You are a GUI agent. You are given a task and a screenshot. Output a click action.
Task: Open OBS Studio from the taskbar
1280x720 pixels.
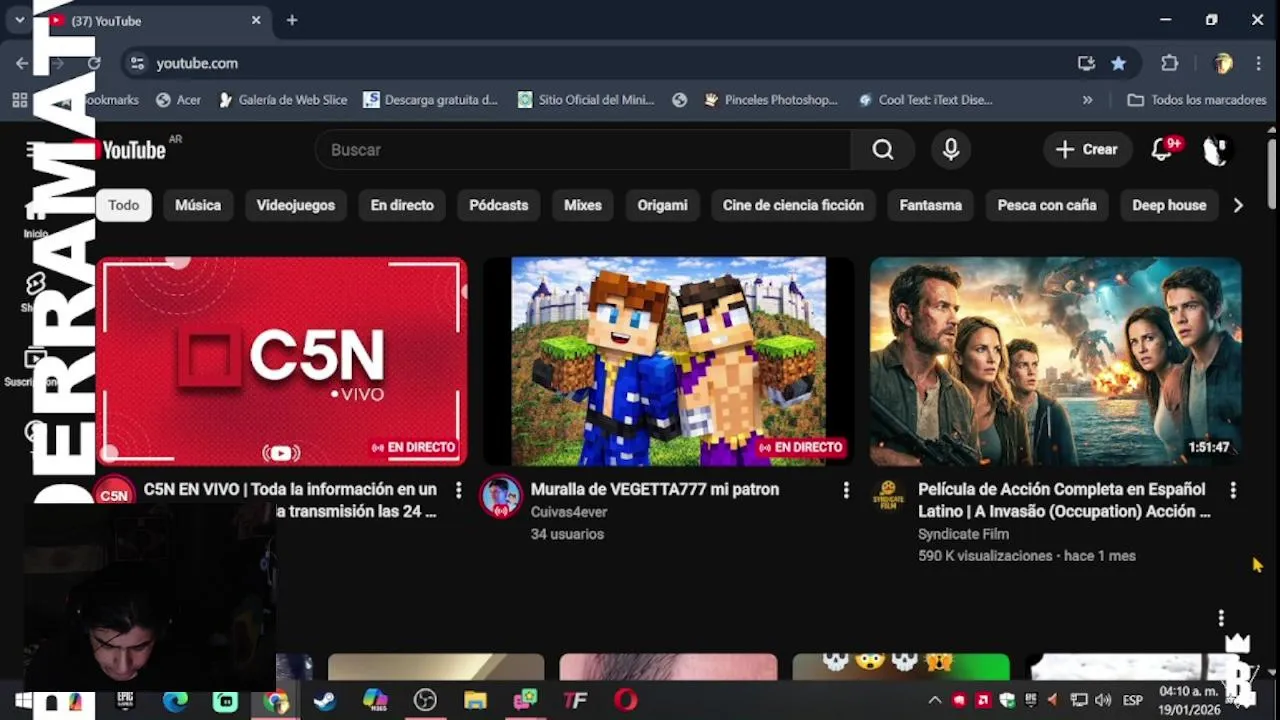425,700
